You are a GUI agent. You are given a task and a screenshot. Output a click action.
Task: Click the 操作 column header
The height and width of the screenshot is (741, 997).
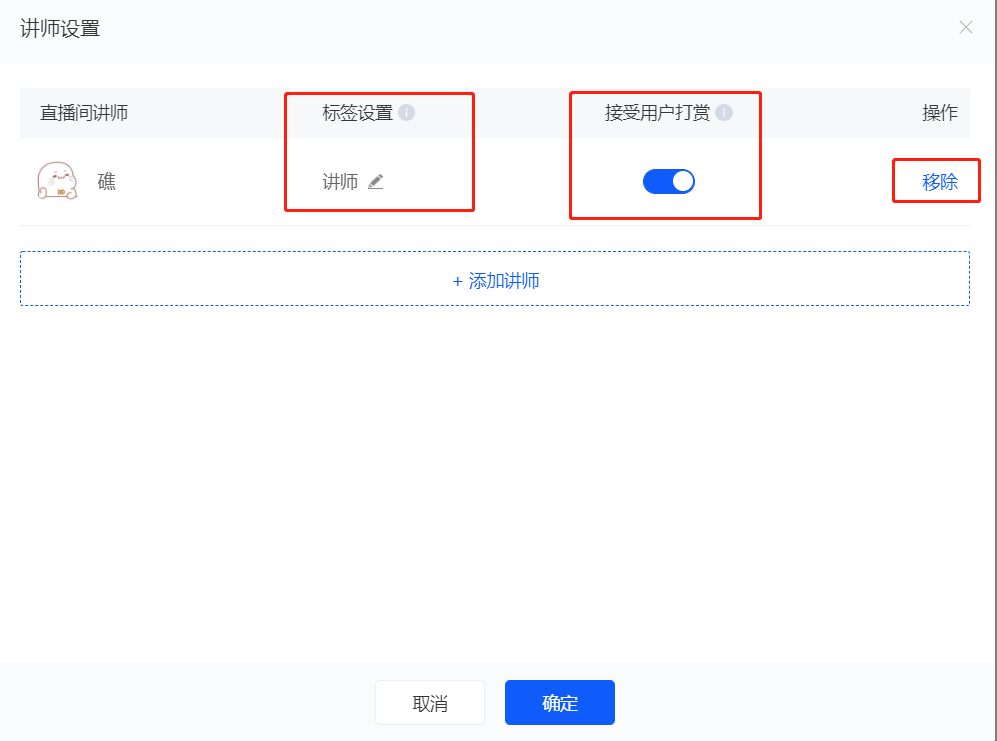point(940,113)
